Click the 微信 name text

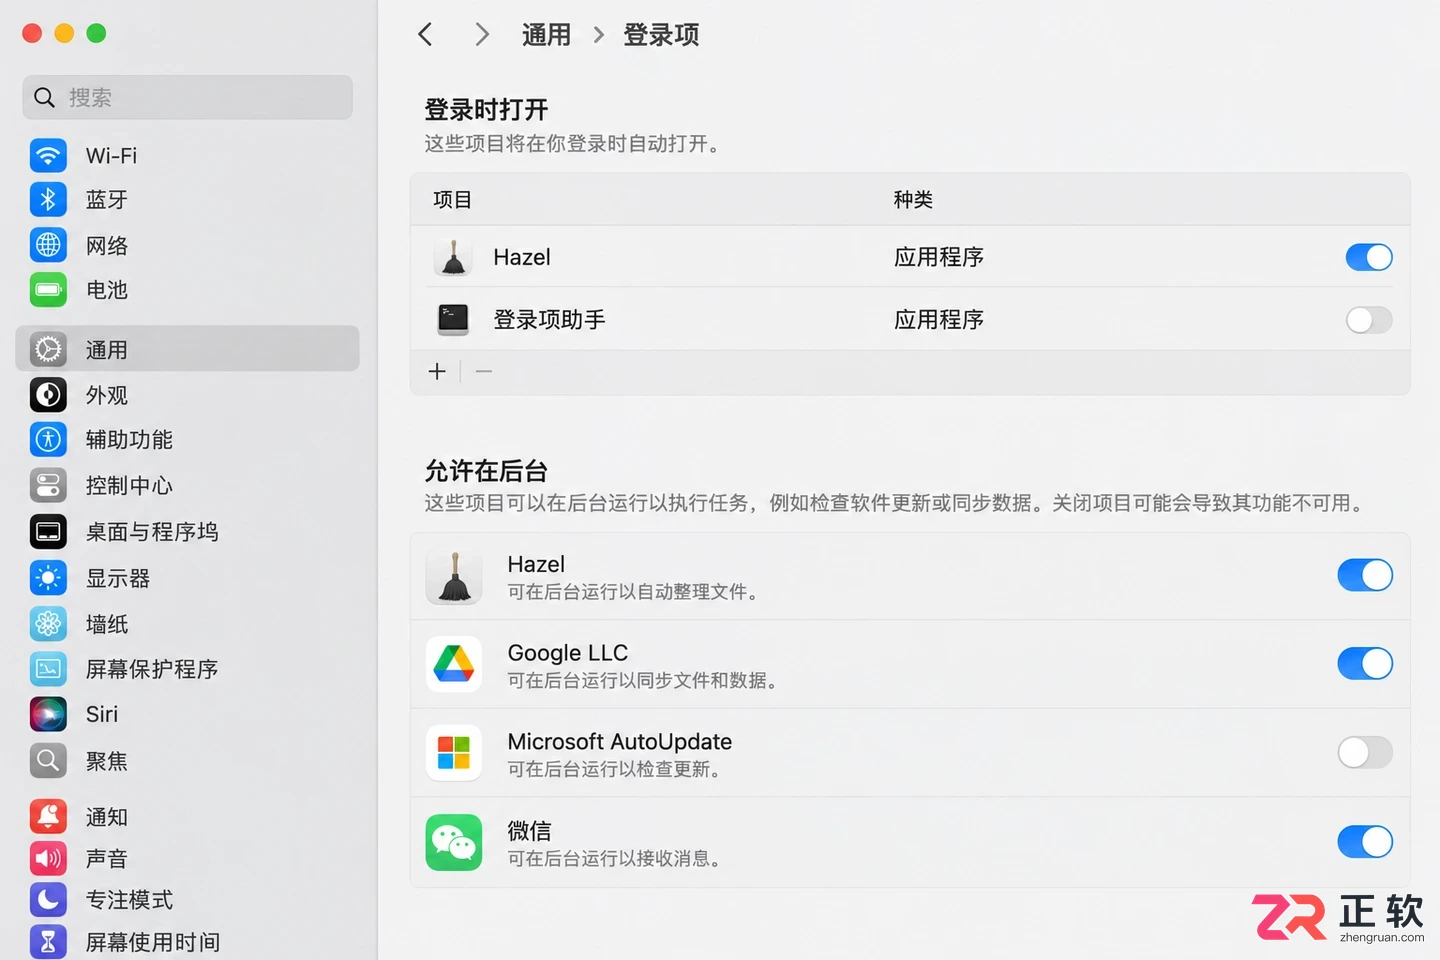click(529, 831)
